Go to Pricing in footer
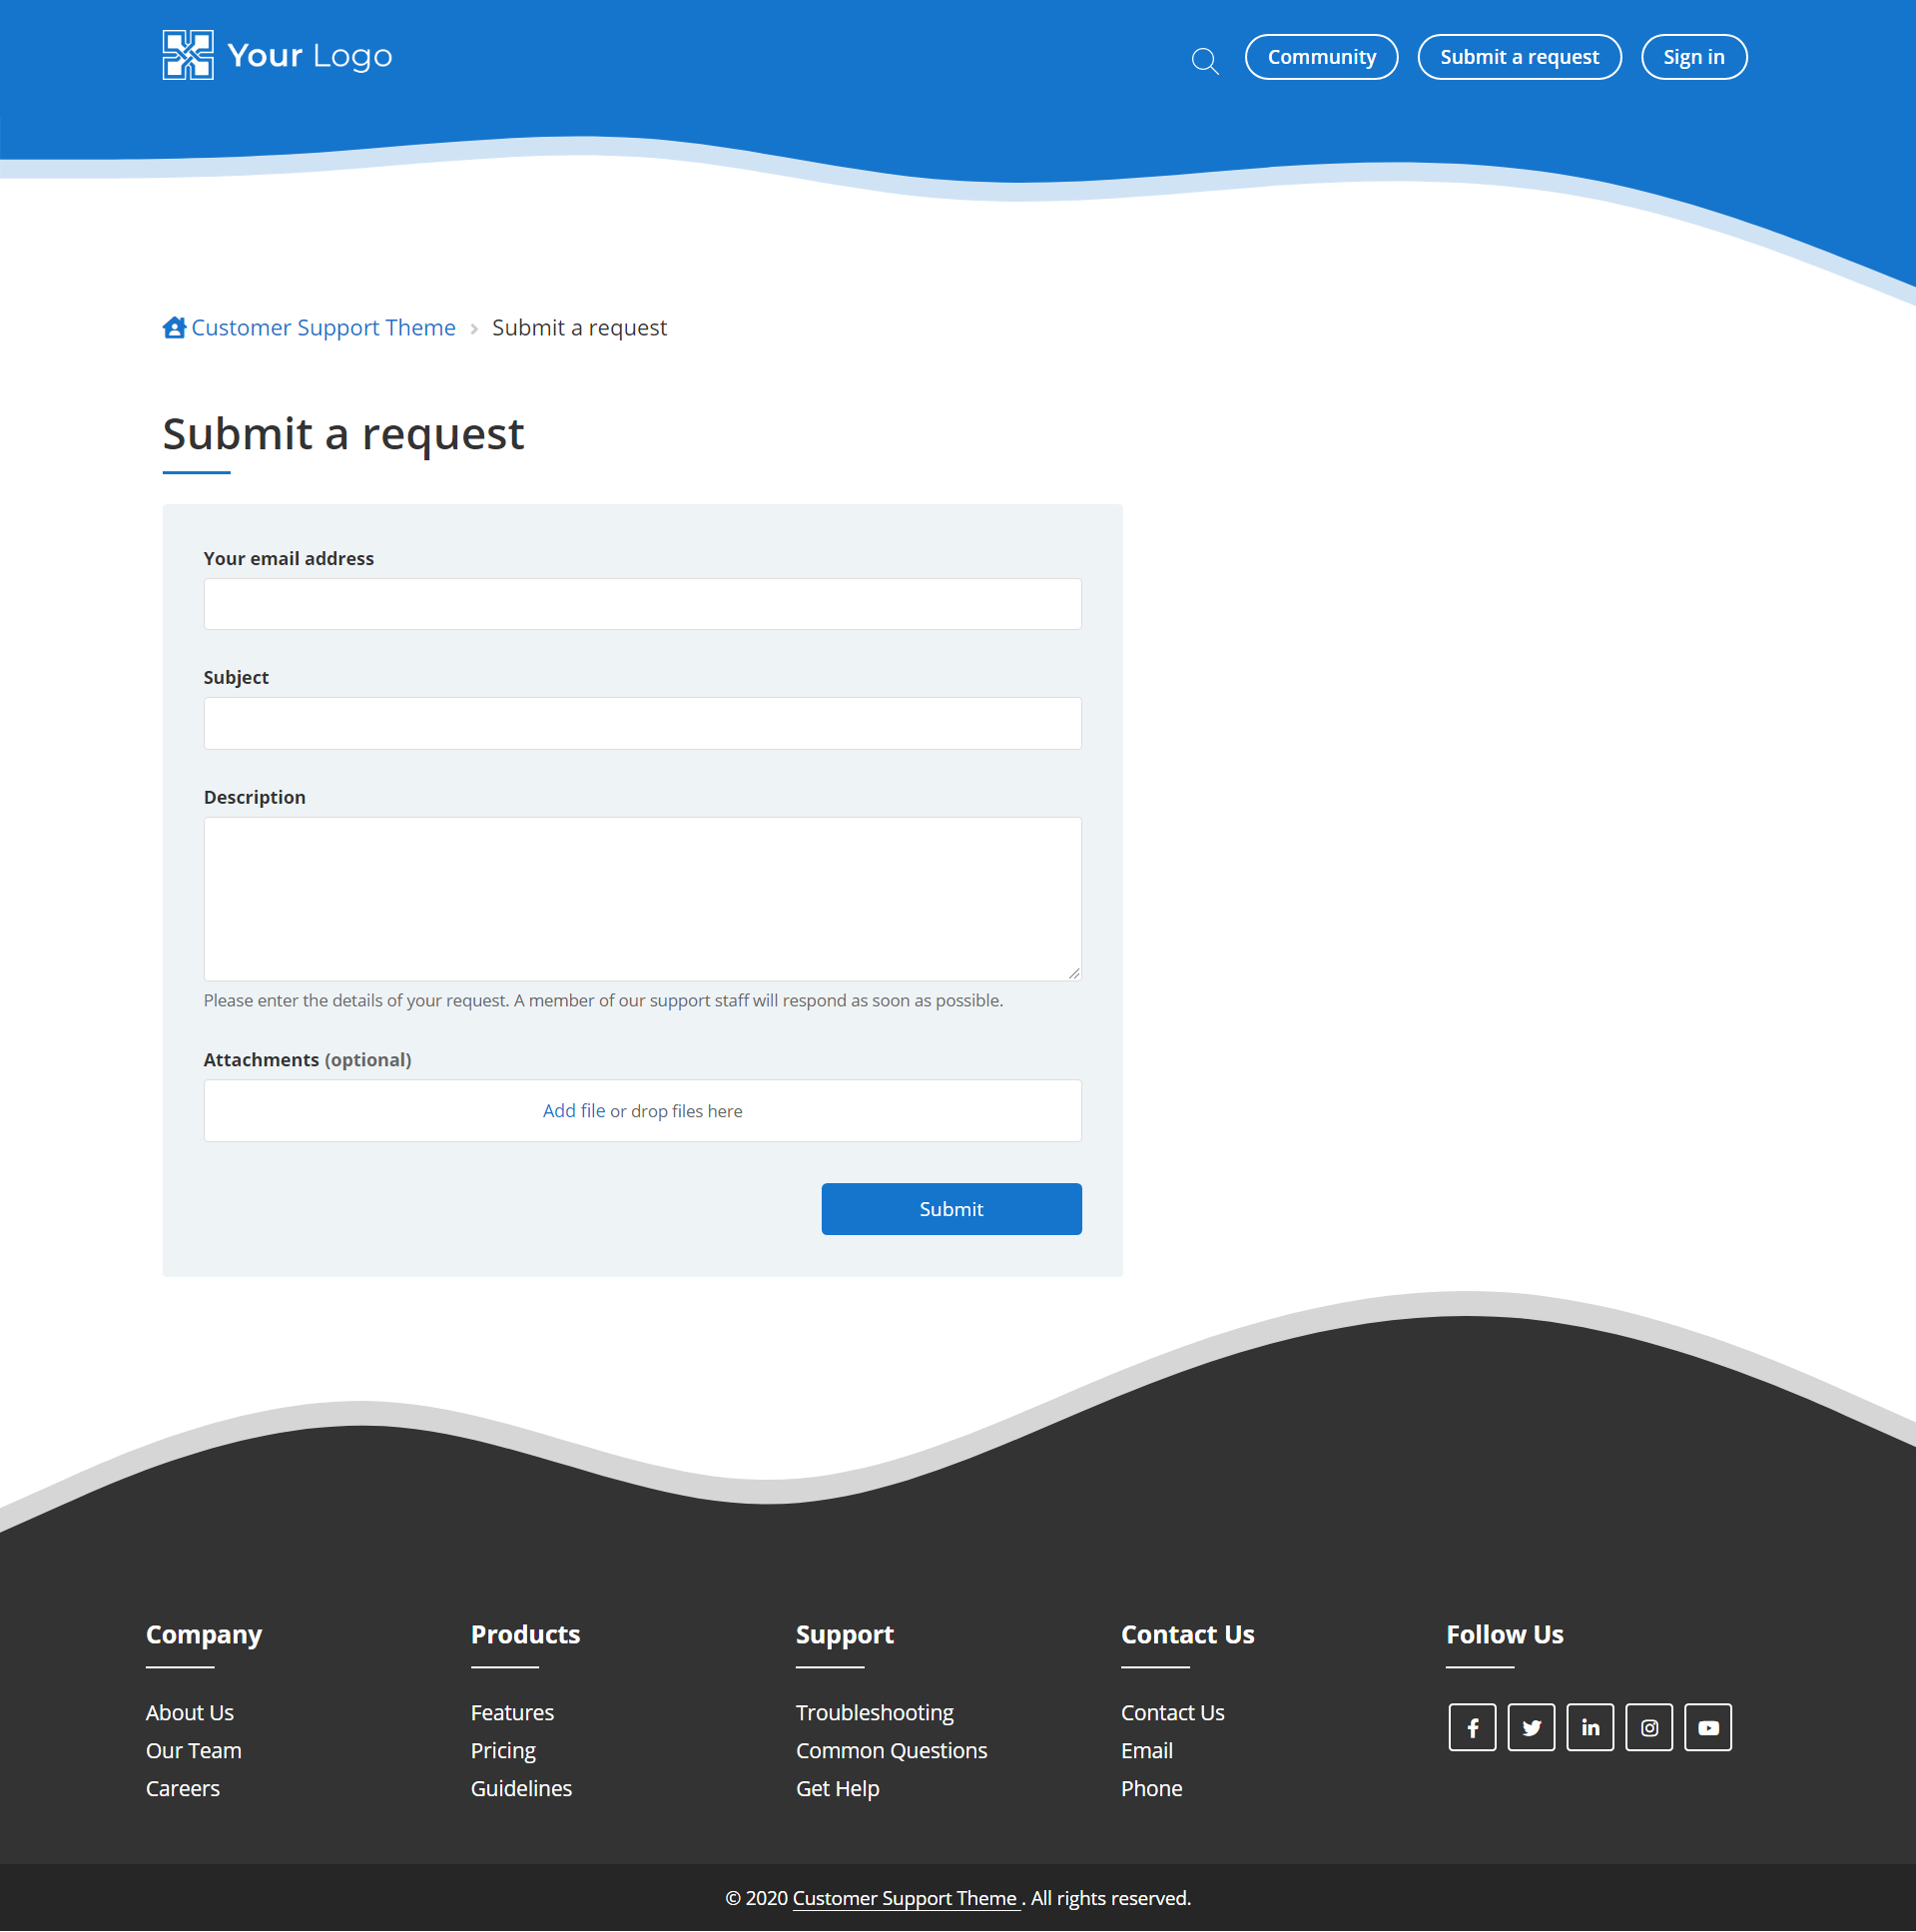The height and width of the screenshot is (1932, 1916). (x=503, y=1751)
